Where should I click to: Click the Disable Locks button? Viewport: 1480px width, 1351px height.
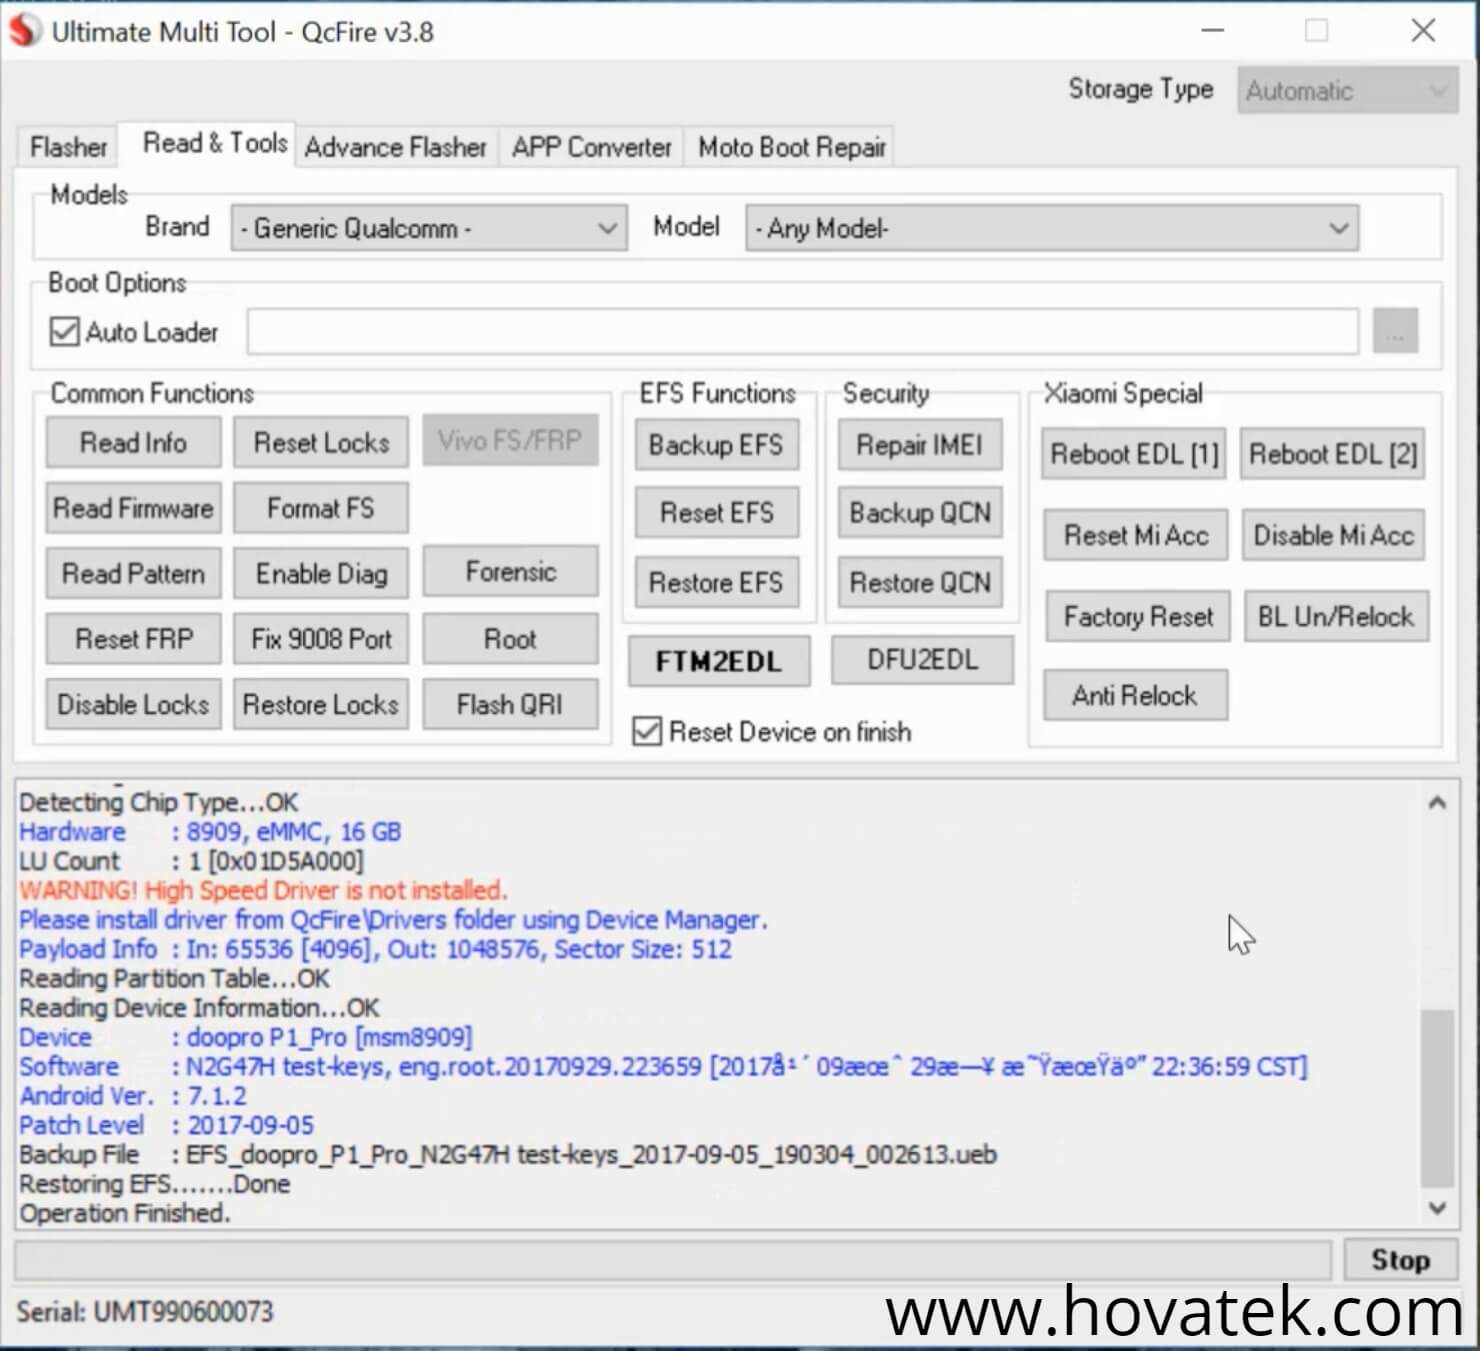(x=133, y=704)
